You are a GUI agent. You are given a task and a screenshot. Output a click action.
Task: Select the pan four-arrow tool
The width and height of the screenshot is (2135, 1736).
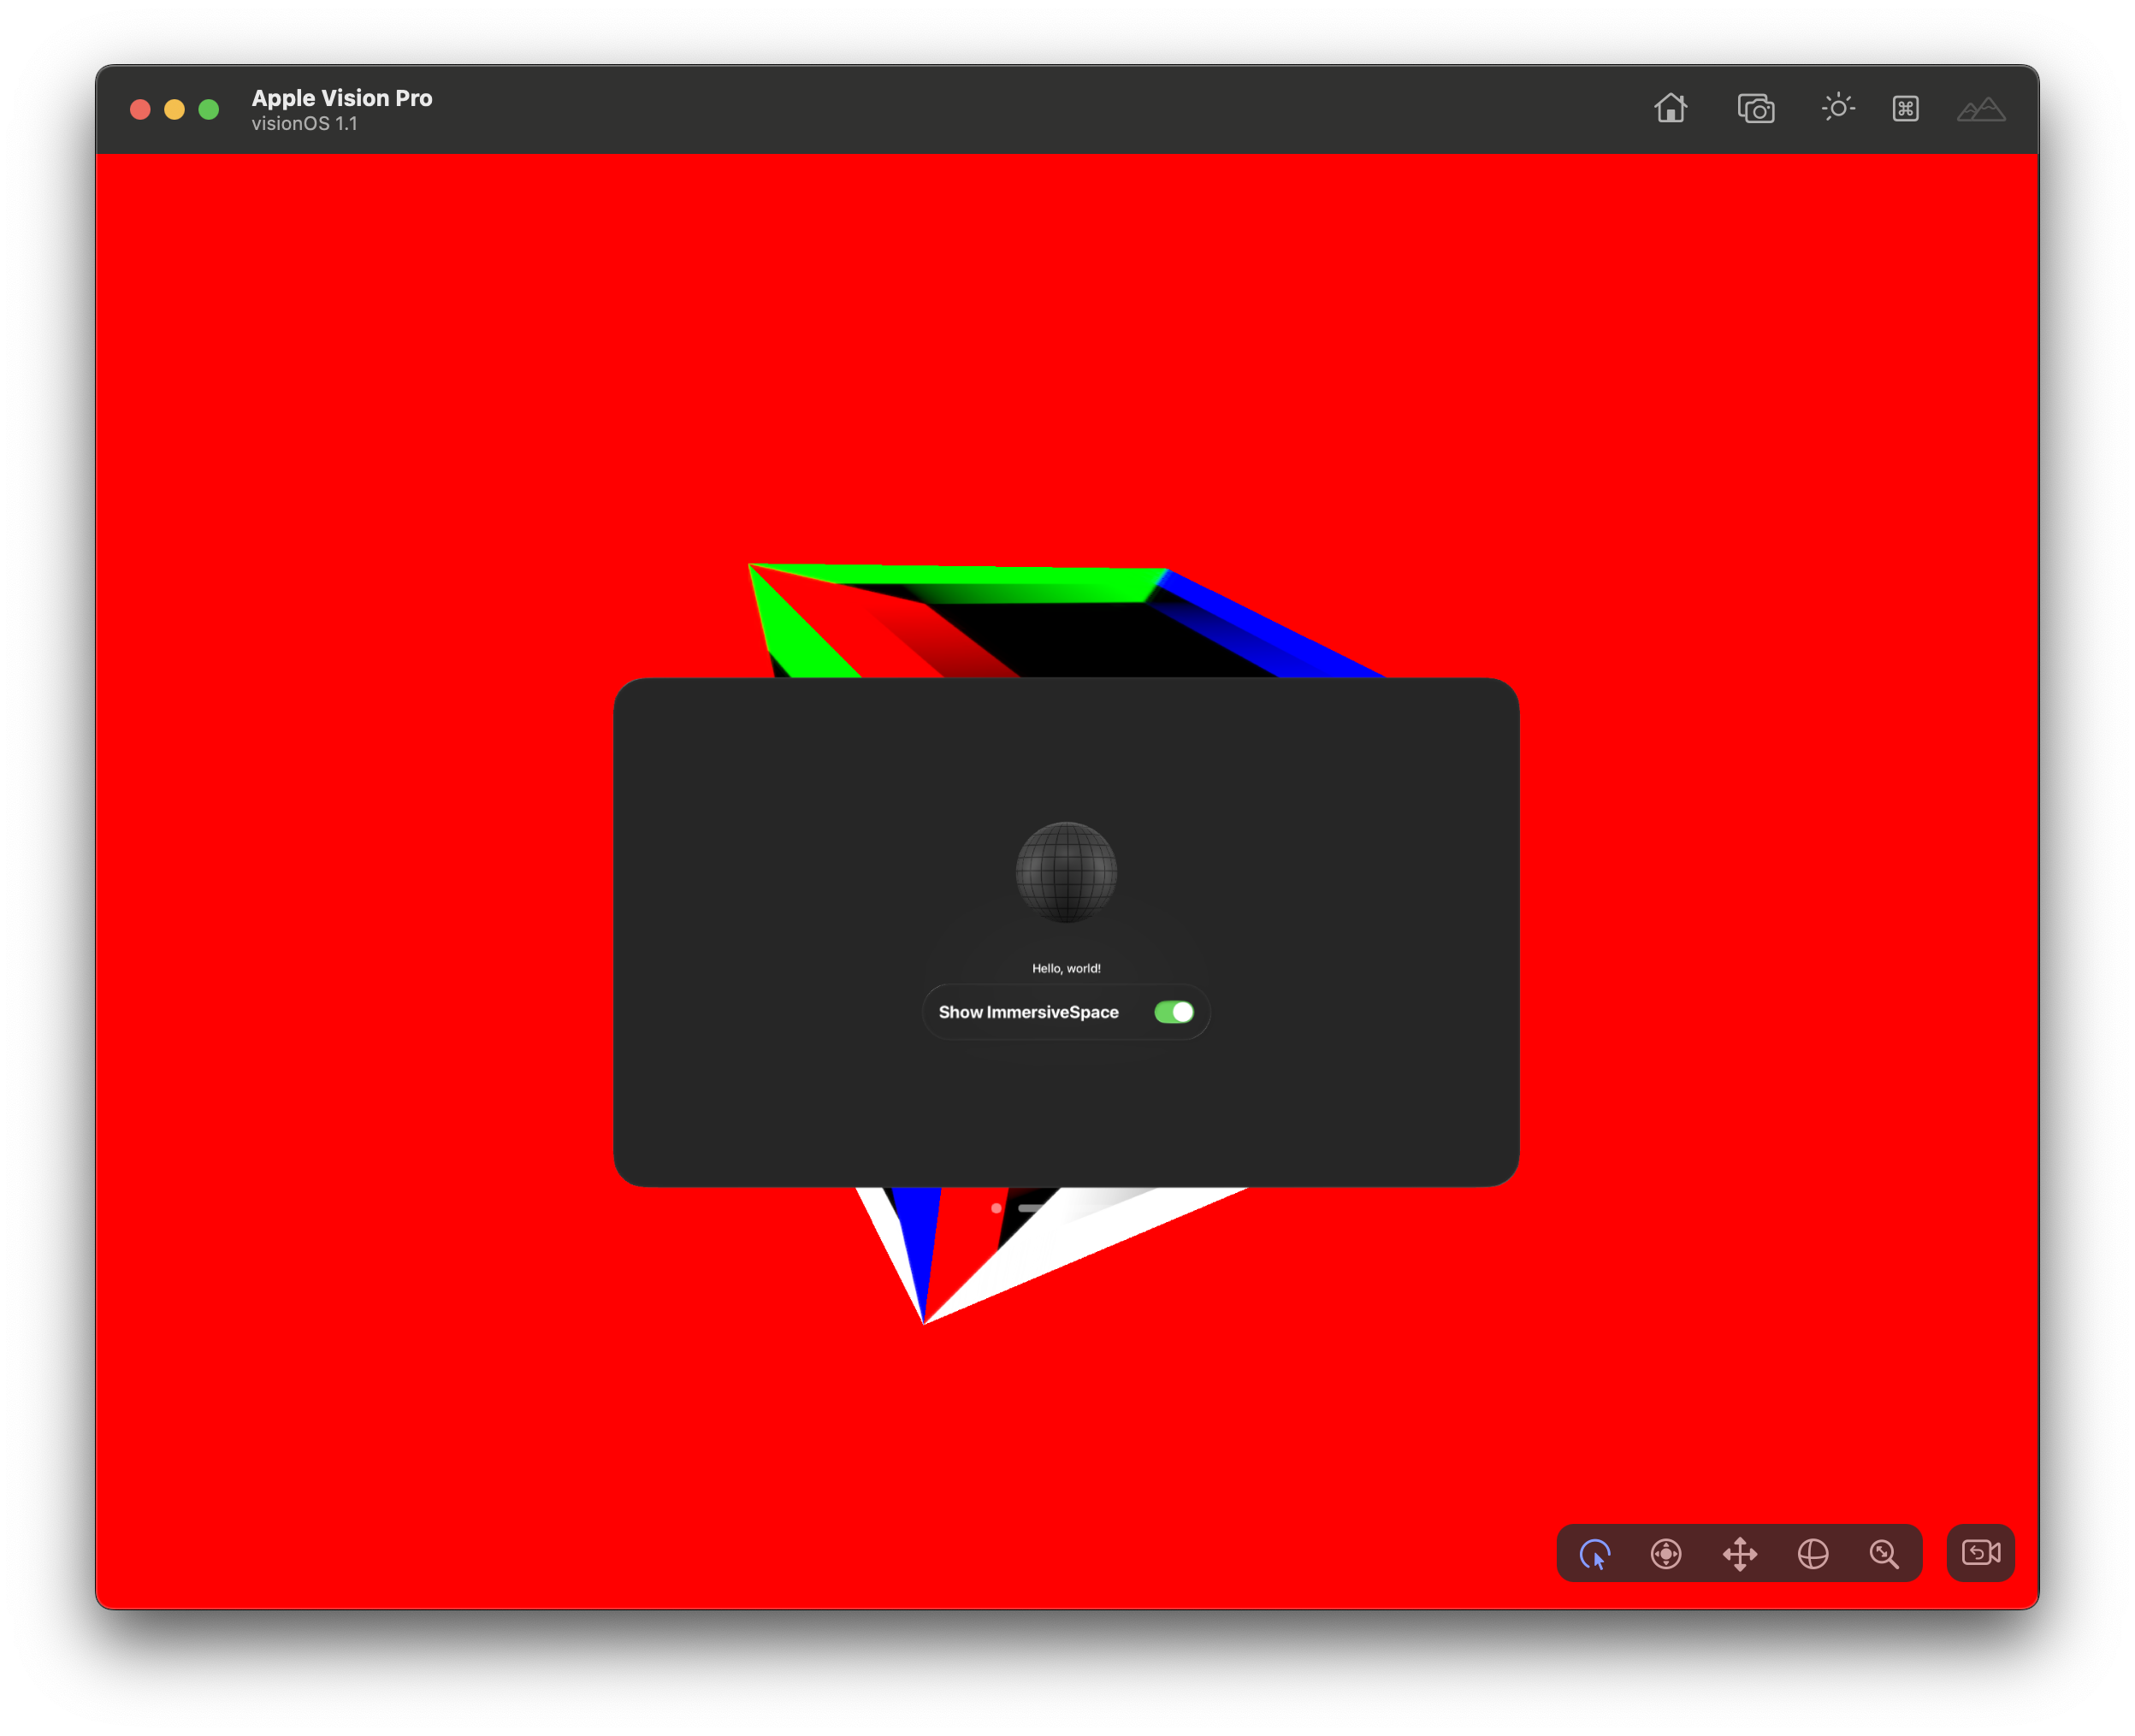1740,1554
